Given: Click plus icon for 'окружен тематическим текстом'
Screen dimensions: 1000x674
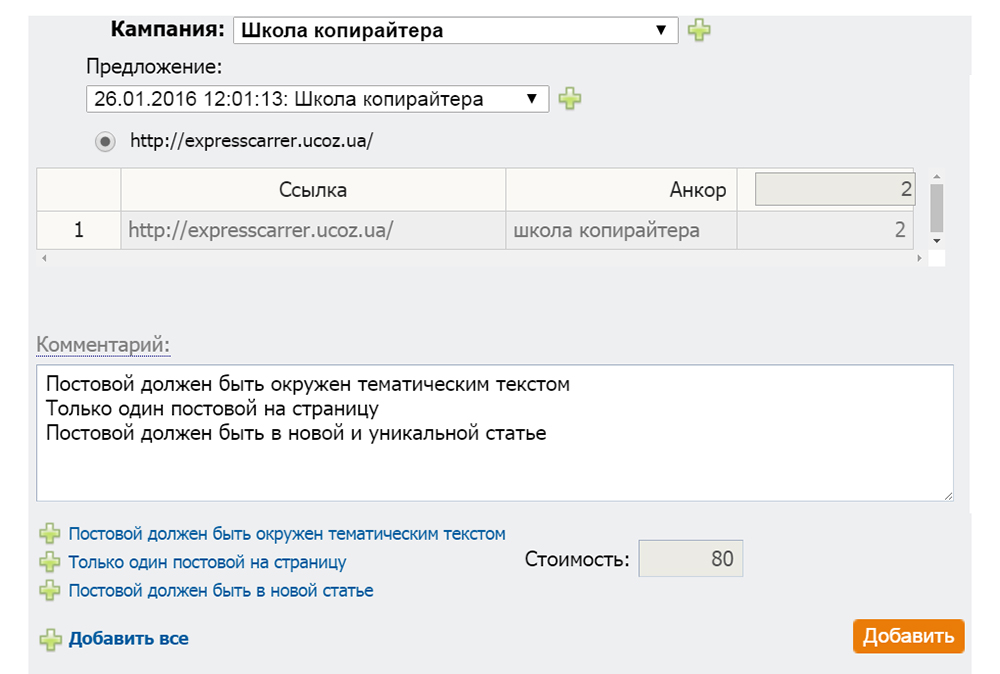Looking at the screenshot, I should point(49,534).
